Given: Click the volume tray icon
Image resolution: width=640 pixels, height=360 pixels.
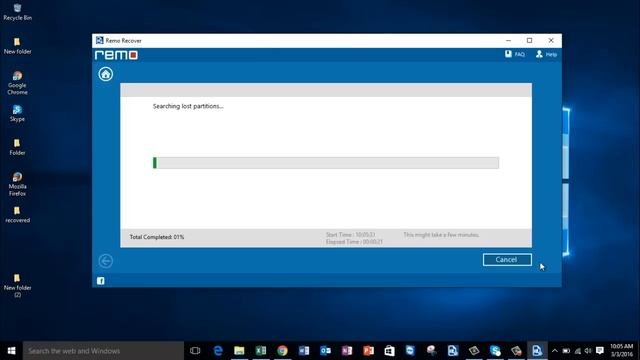Looking at the screenshot, I should (x=588, y=351).
